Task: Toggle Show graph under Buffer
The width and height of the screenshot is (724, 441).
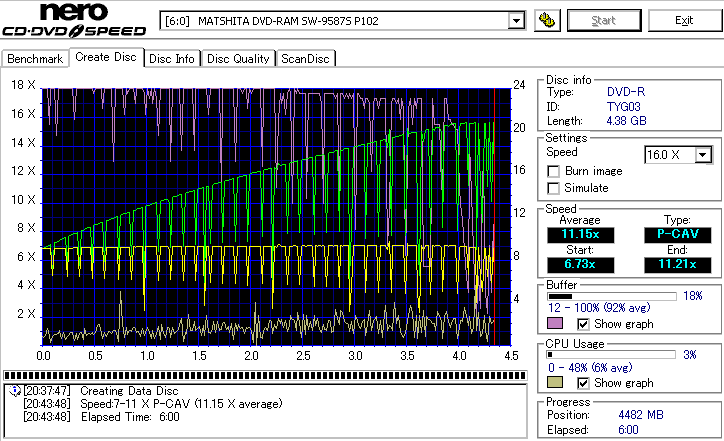Action: (x=584, y=324)
